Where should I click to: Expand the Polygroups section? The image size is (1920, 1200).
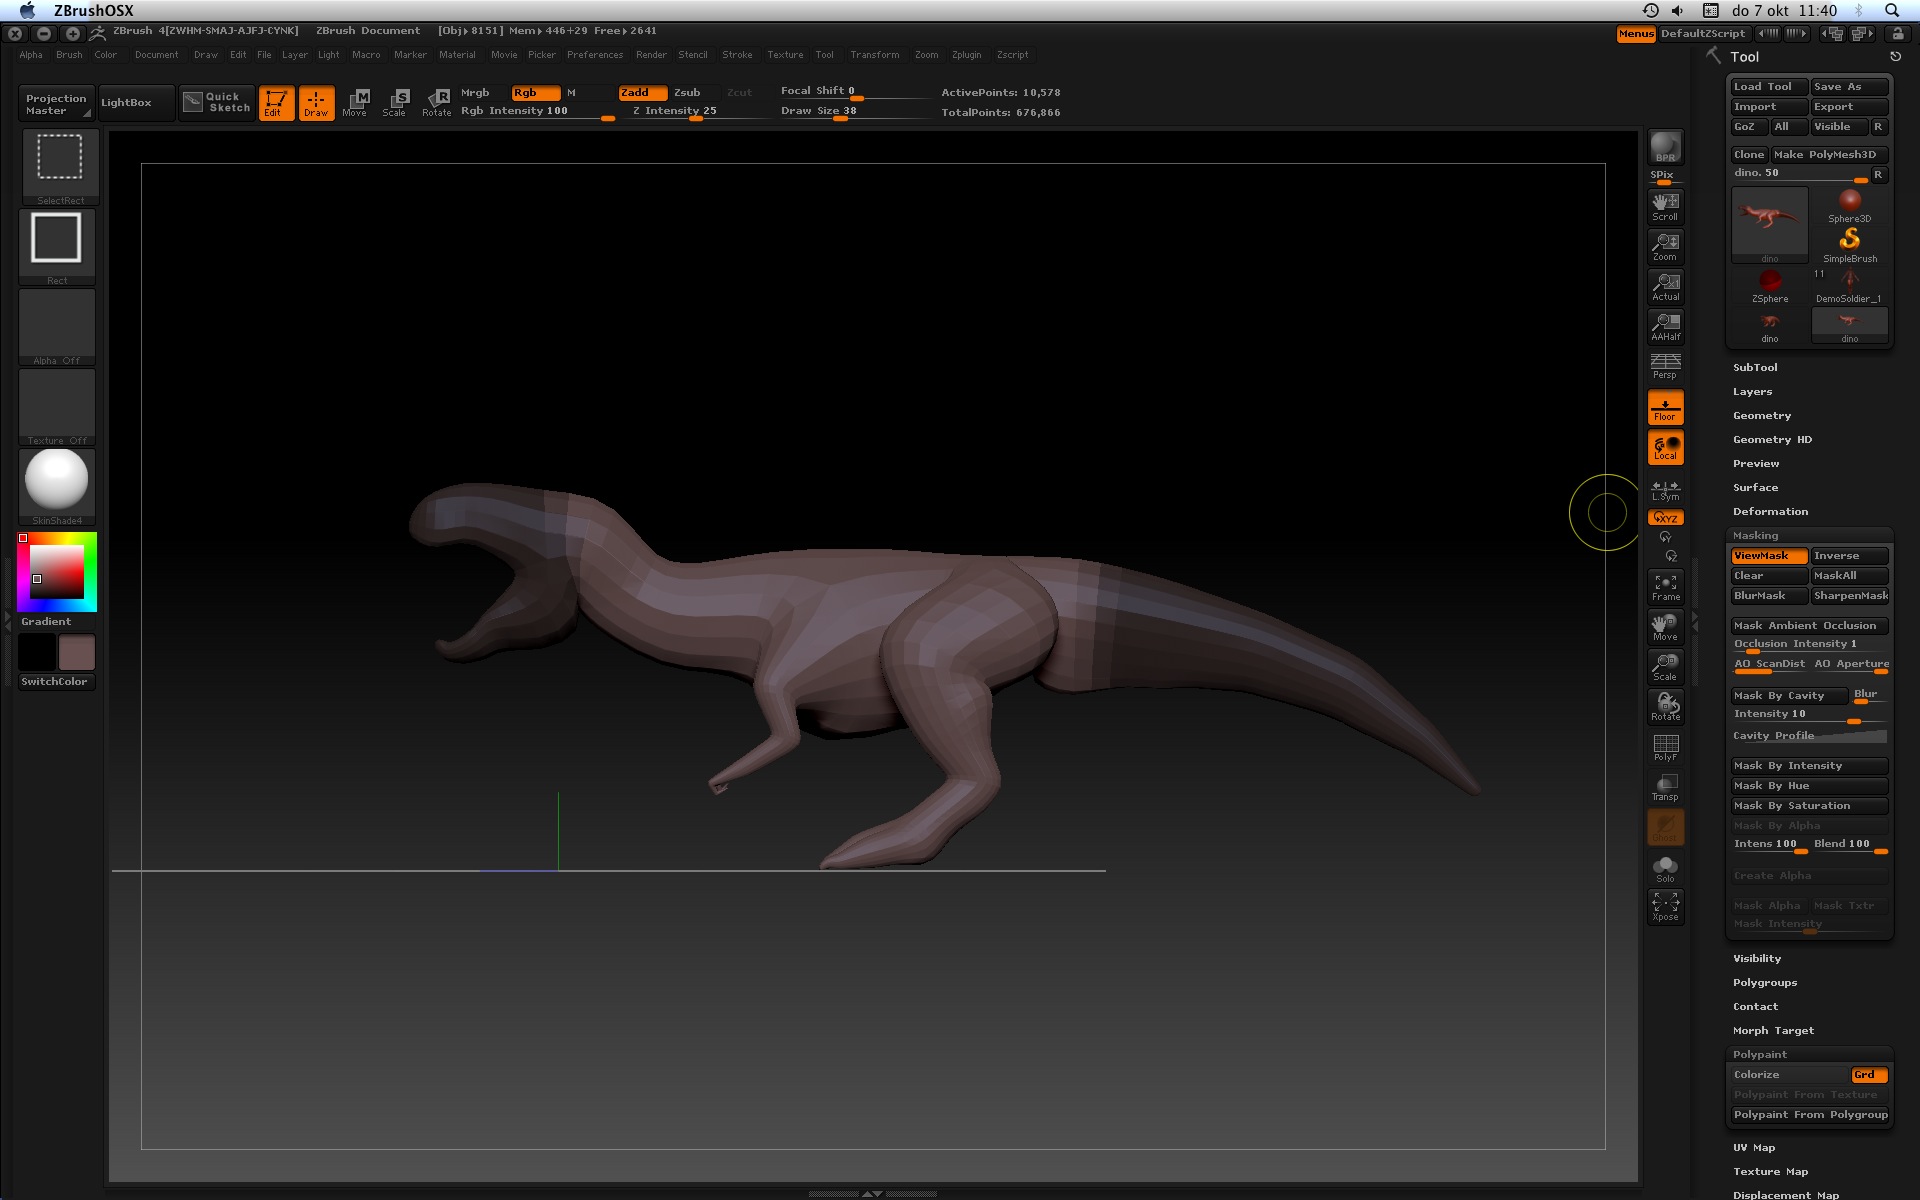(x=1765, y=982)
